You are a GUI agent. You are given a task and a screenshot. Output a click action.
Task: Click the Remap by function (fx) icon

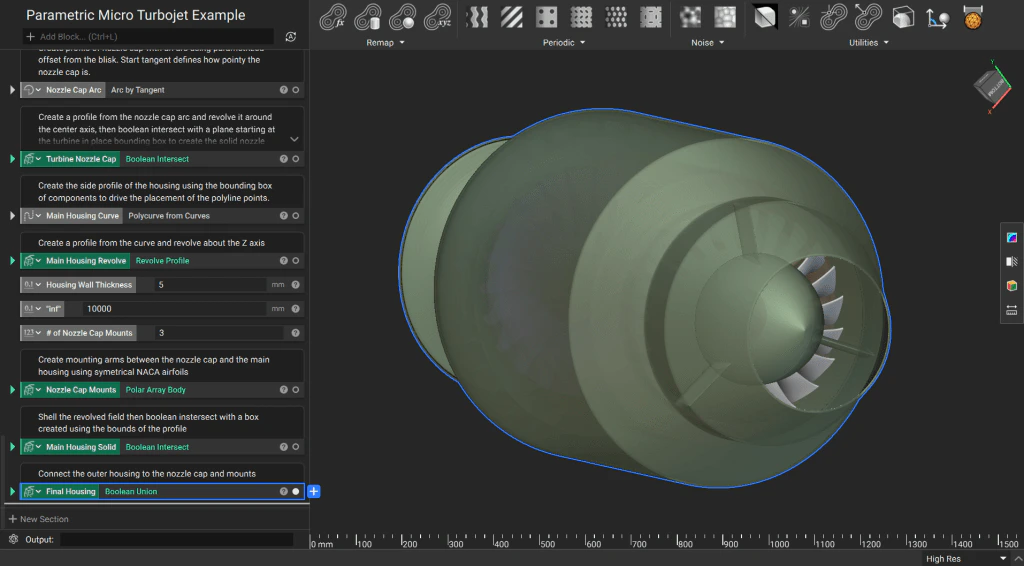(x=333, y=17)
